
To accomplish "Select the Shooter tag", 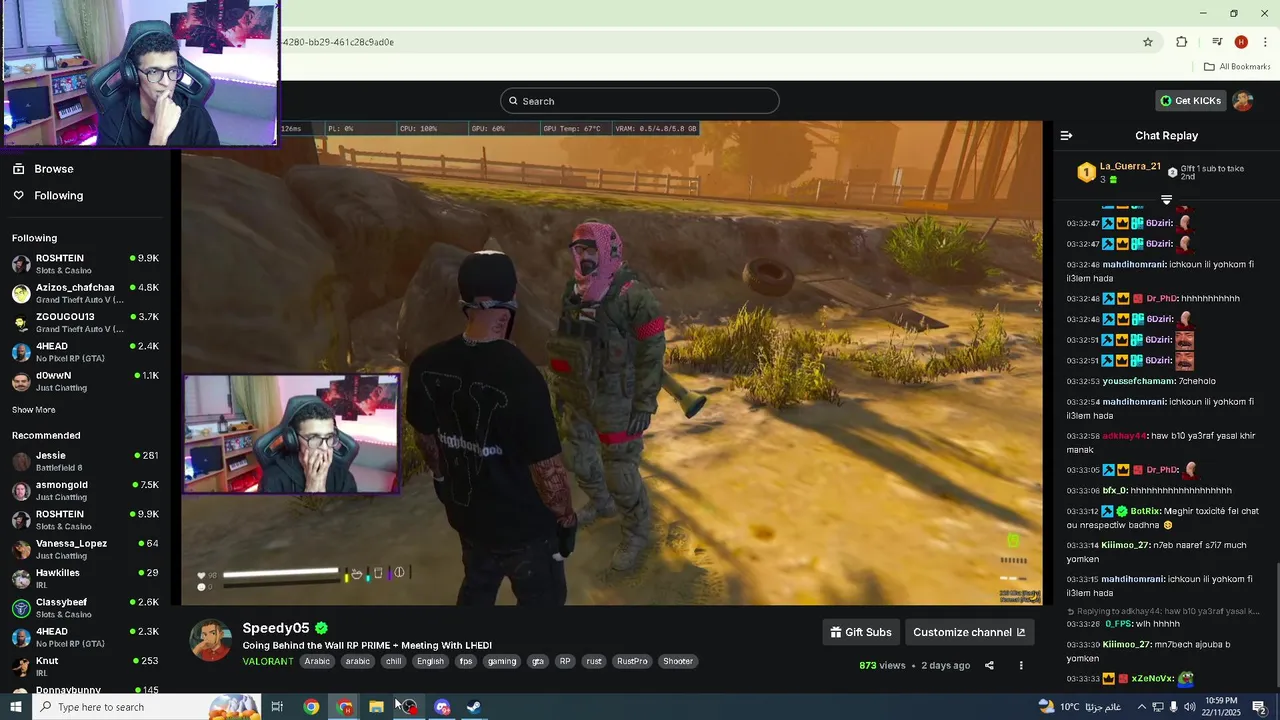I will pos(678,661).
